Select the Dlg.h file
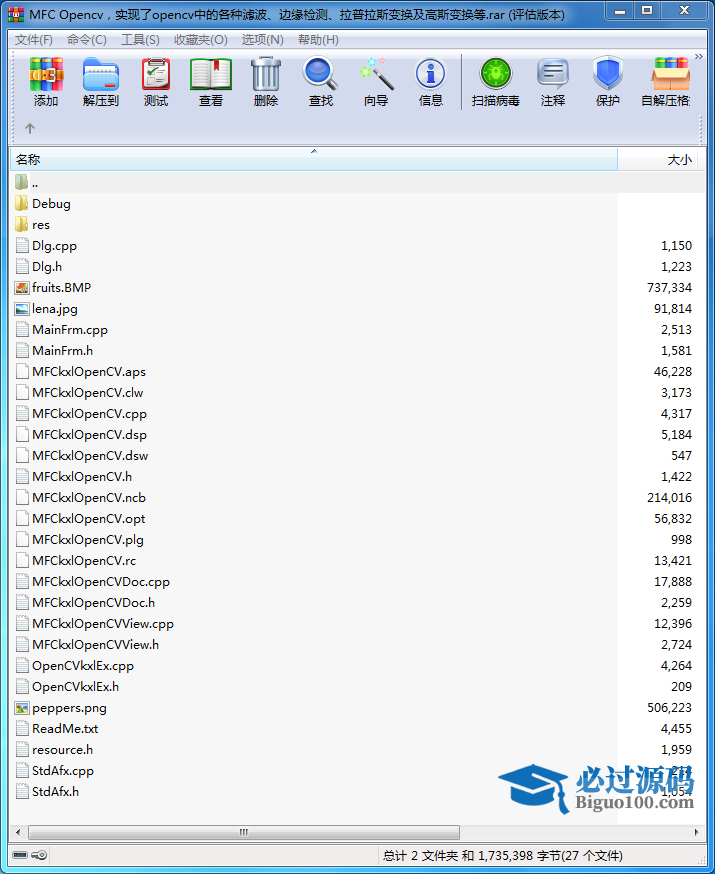This screenshot has height=874, width=715. coord(47,266)
